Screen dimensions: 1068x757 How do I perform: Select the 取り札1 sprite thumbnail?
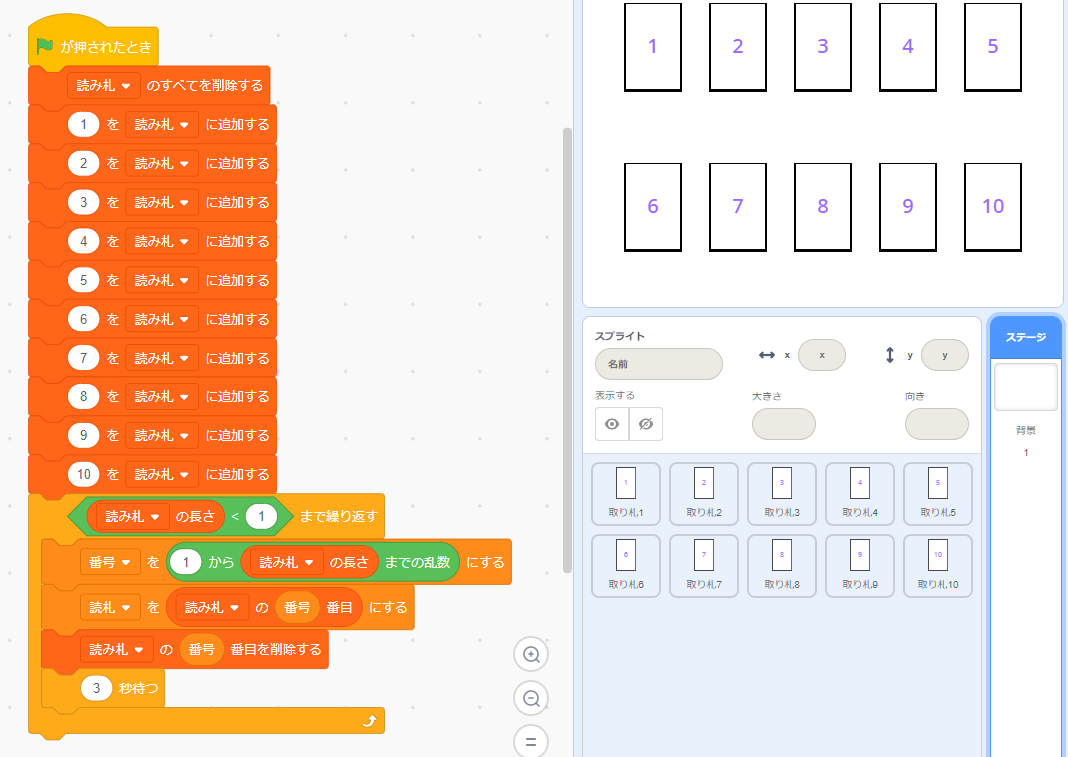[x=626, y=491]
